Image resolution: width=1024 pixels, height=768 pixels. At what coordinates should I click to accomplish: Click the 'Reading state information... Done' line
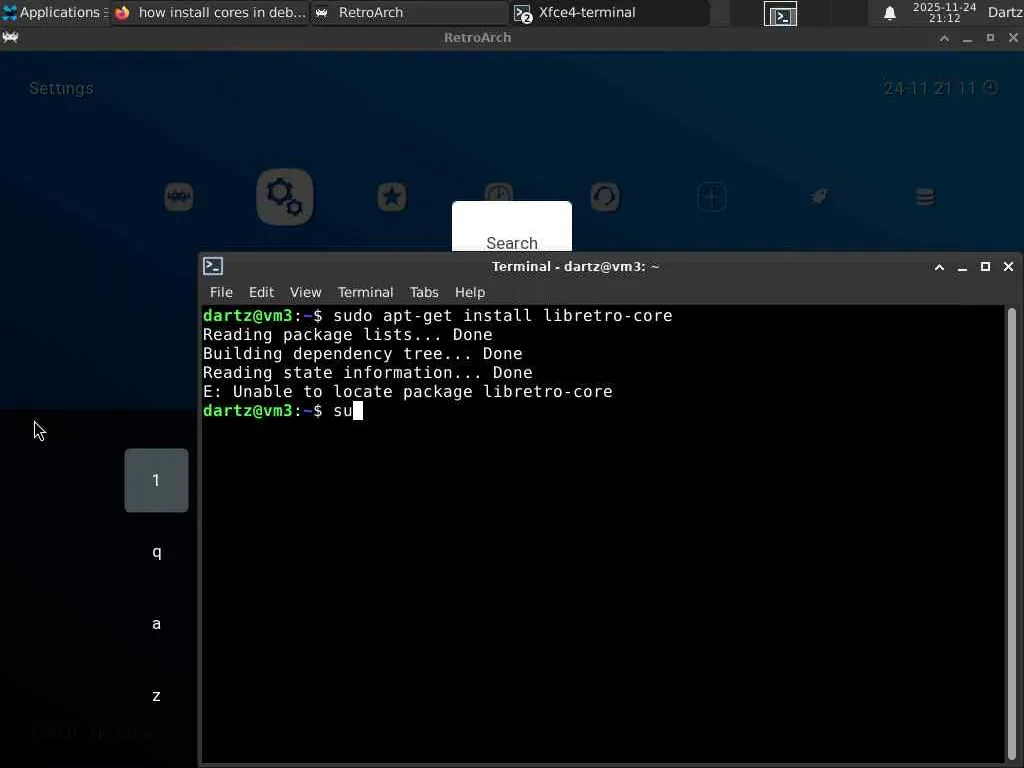pyautogui.click(x=368, y=373)
